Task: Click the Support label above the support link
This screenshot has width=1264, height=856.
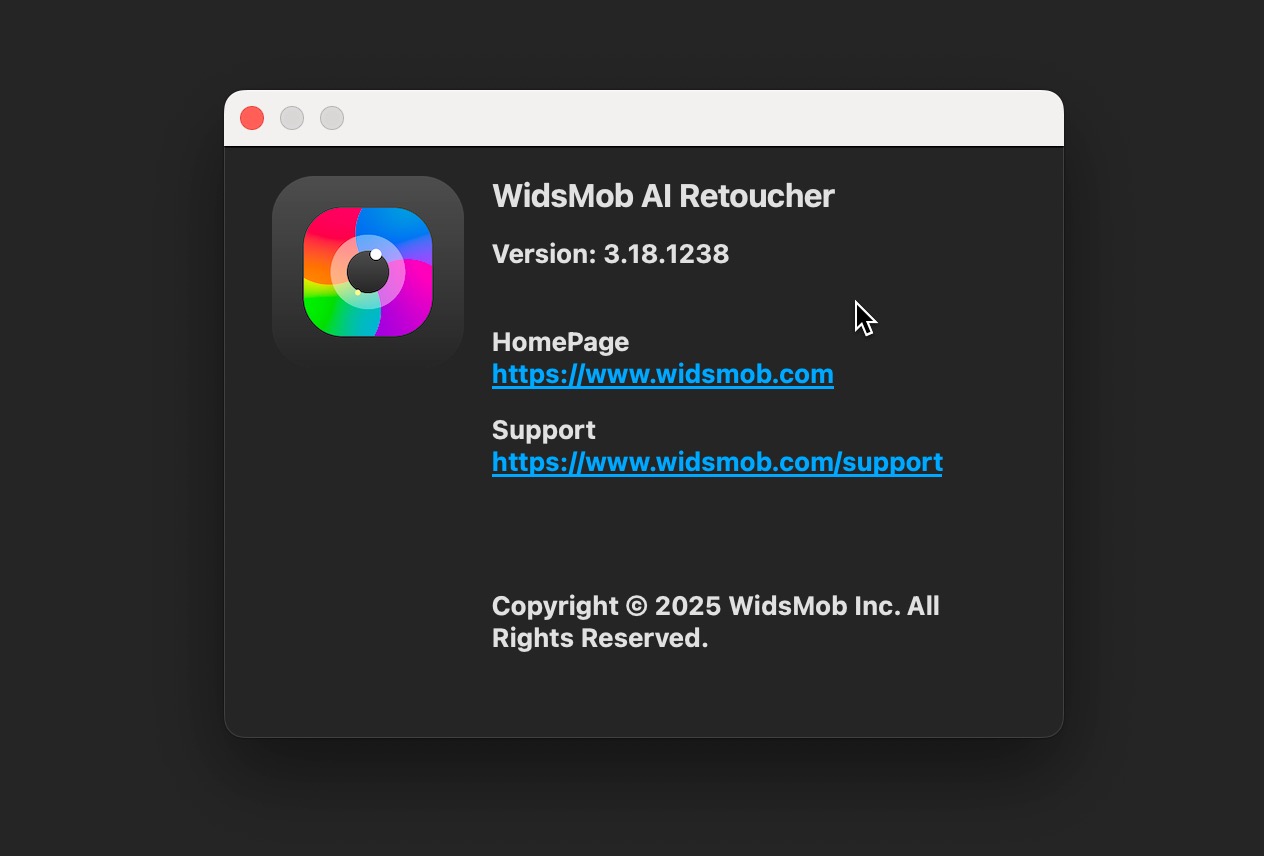Action: click(543, 430)
